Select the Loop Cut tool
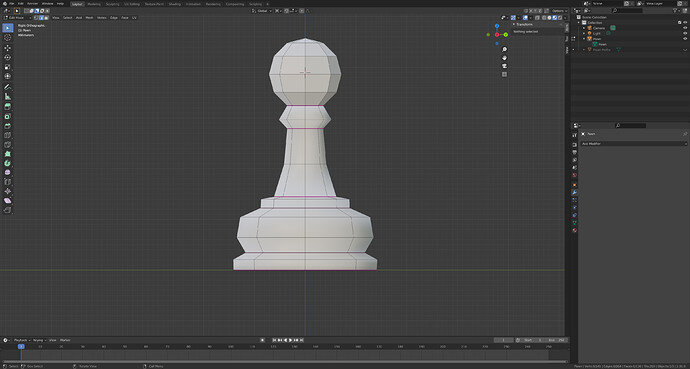 [x=7, y=135]
